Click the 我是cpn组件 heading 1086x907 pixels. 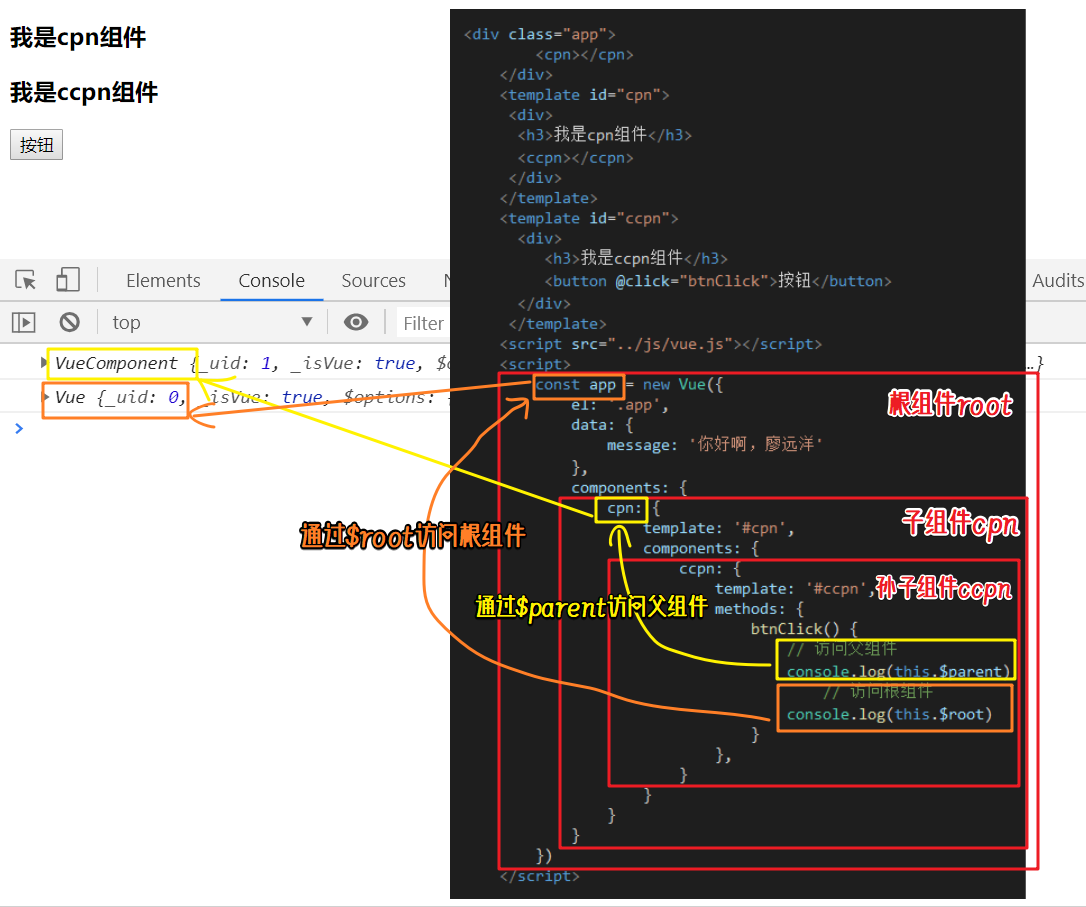pos(78,37)
